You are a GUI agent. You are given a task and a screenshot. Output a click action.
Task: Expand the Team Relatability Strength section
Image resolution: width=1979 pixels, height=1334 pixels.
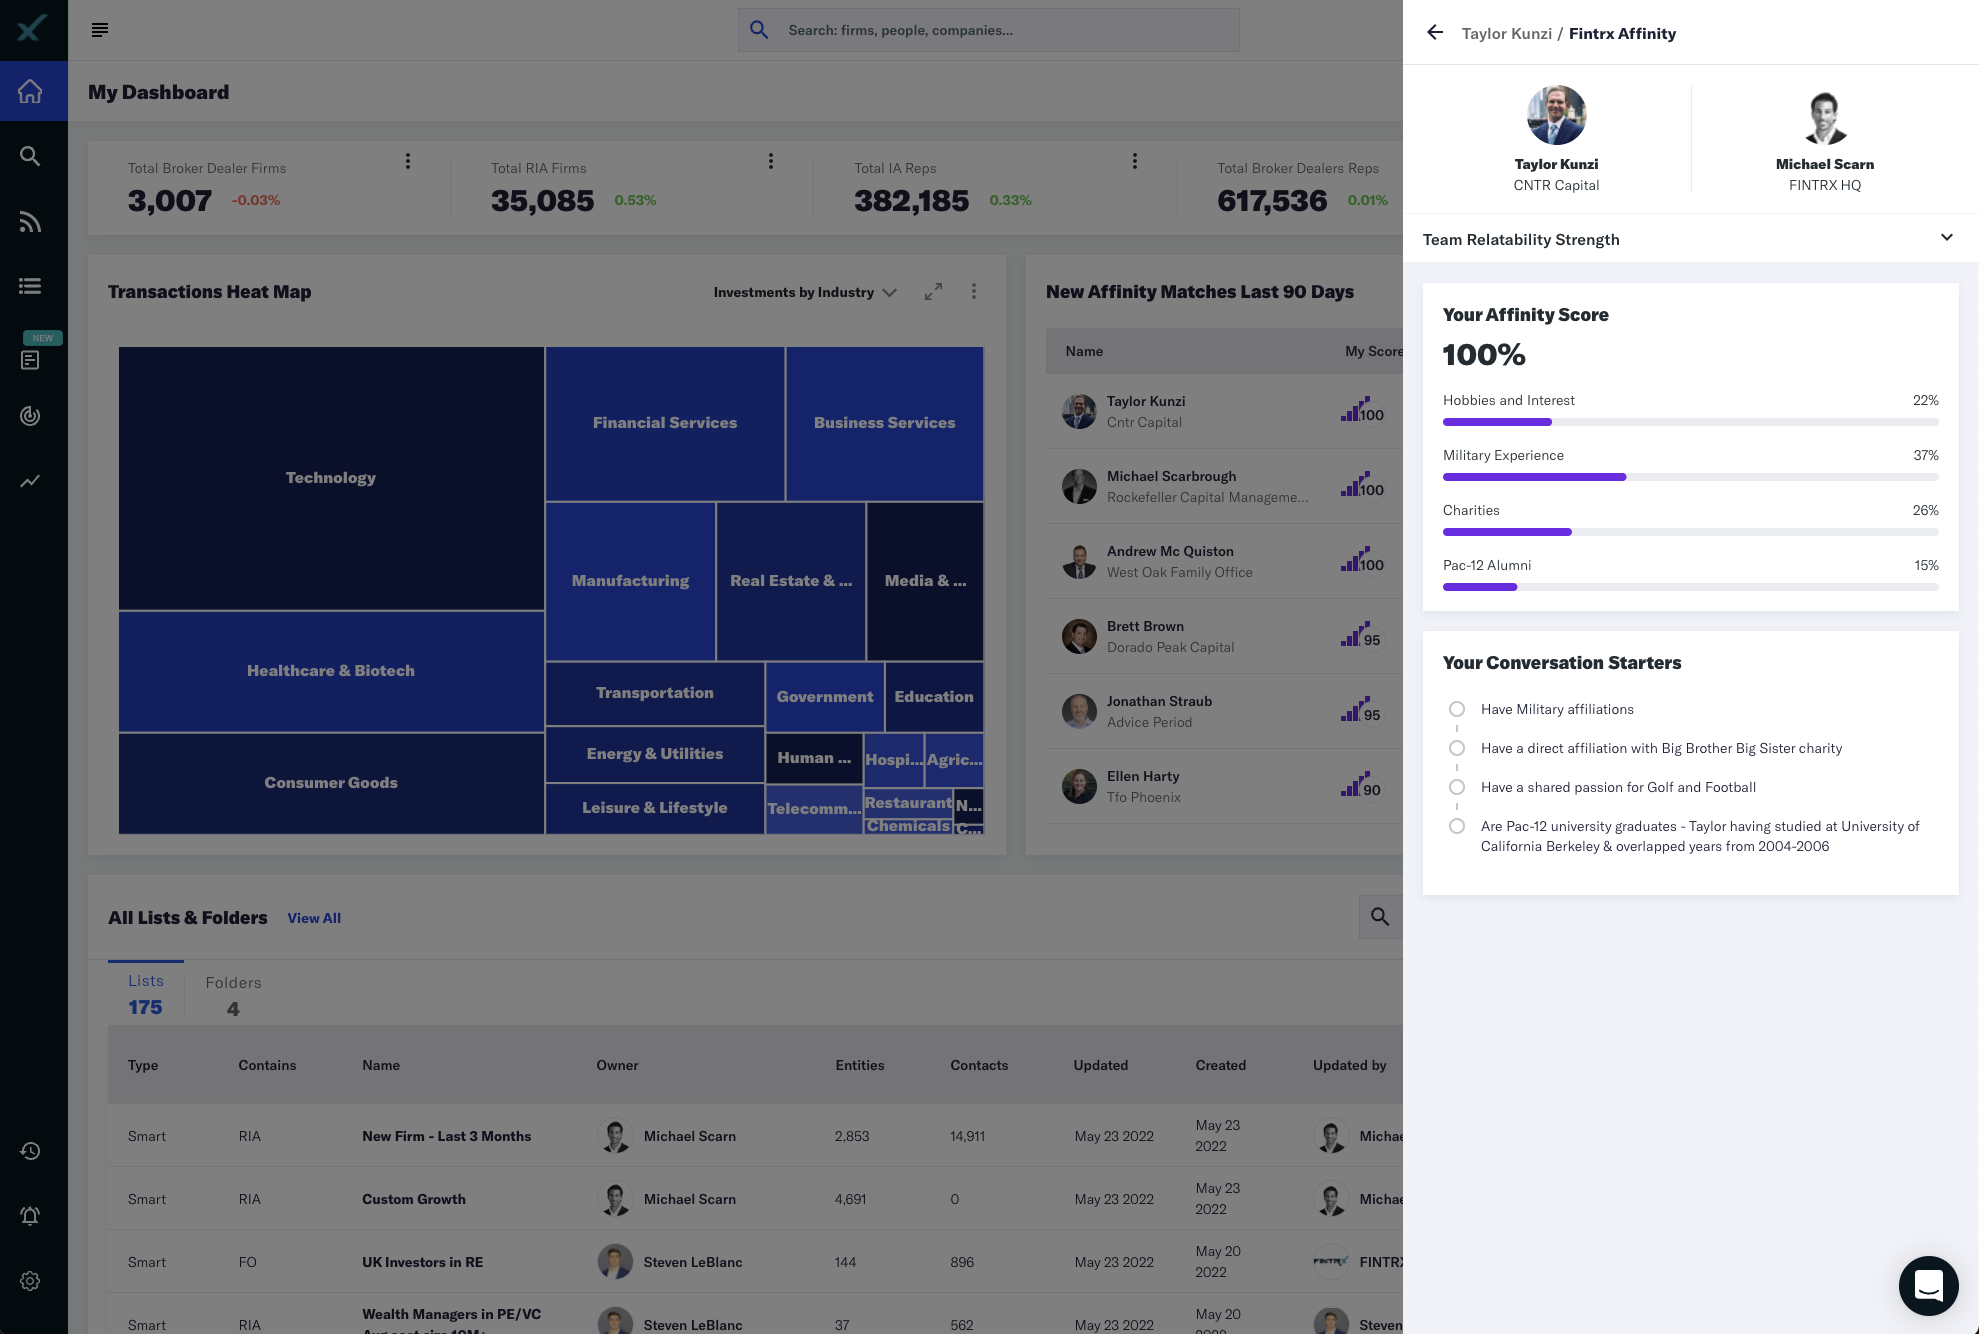1946,238
